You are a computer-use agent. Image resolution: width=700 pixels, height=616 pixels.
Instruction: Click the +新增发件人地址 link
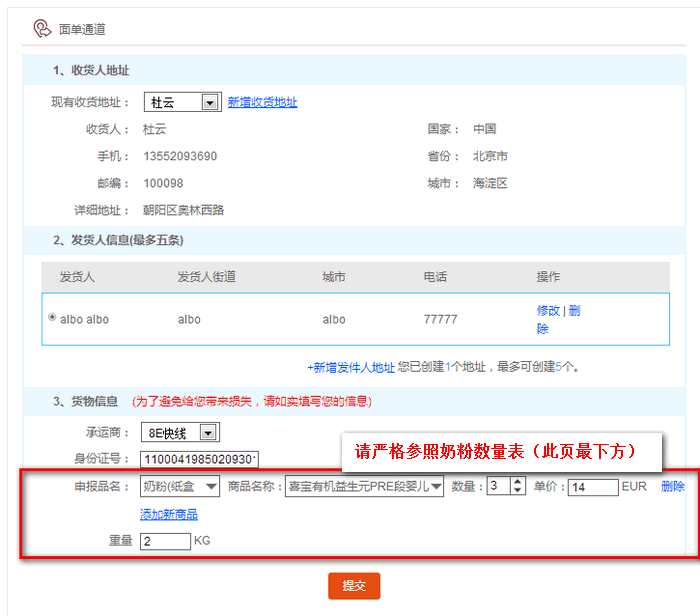coord(351,367)
